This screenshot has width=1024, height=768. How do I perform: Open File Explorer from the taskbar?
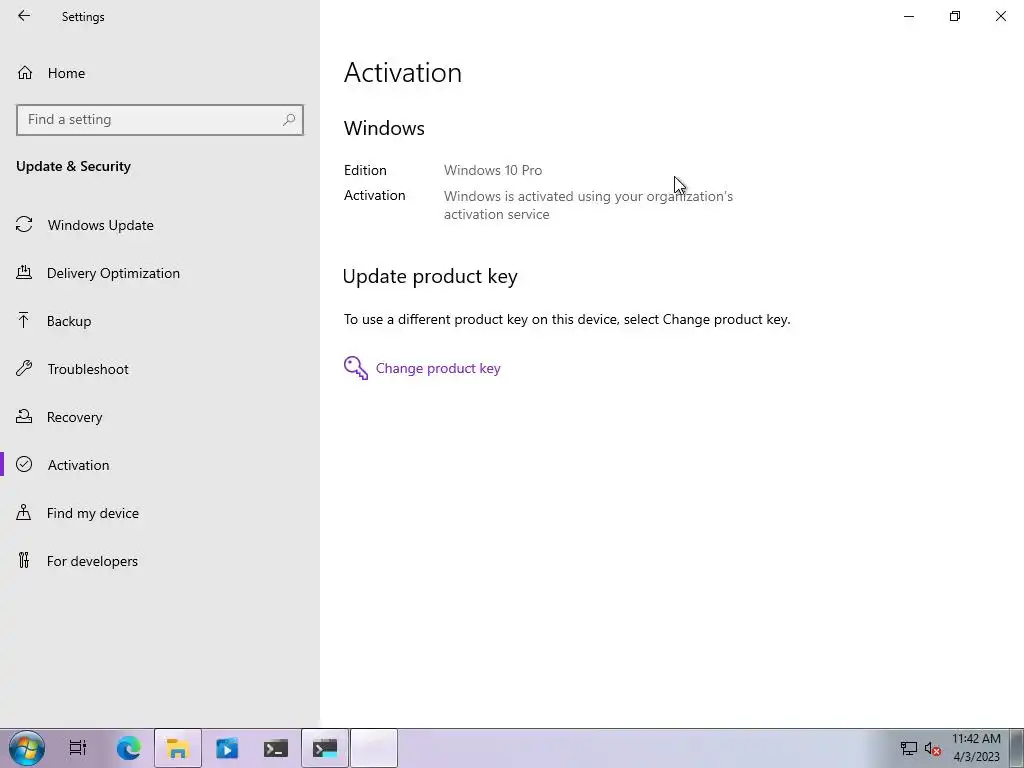point(178,748)
